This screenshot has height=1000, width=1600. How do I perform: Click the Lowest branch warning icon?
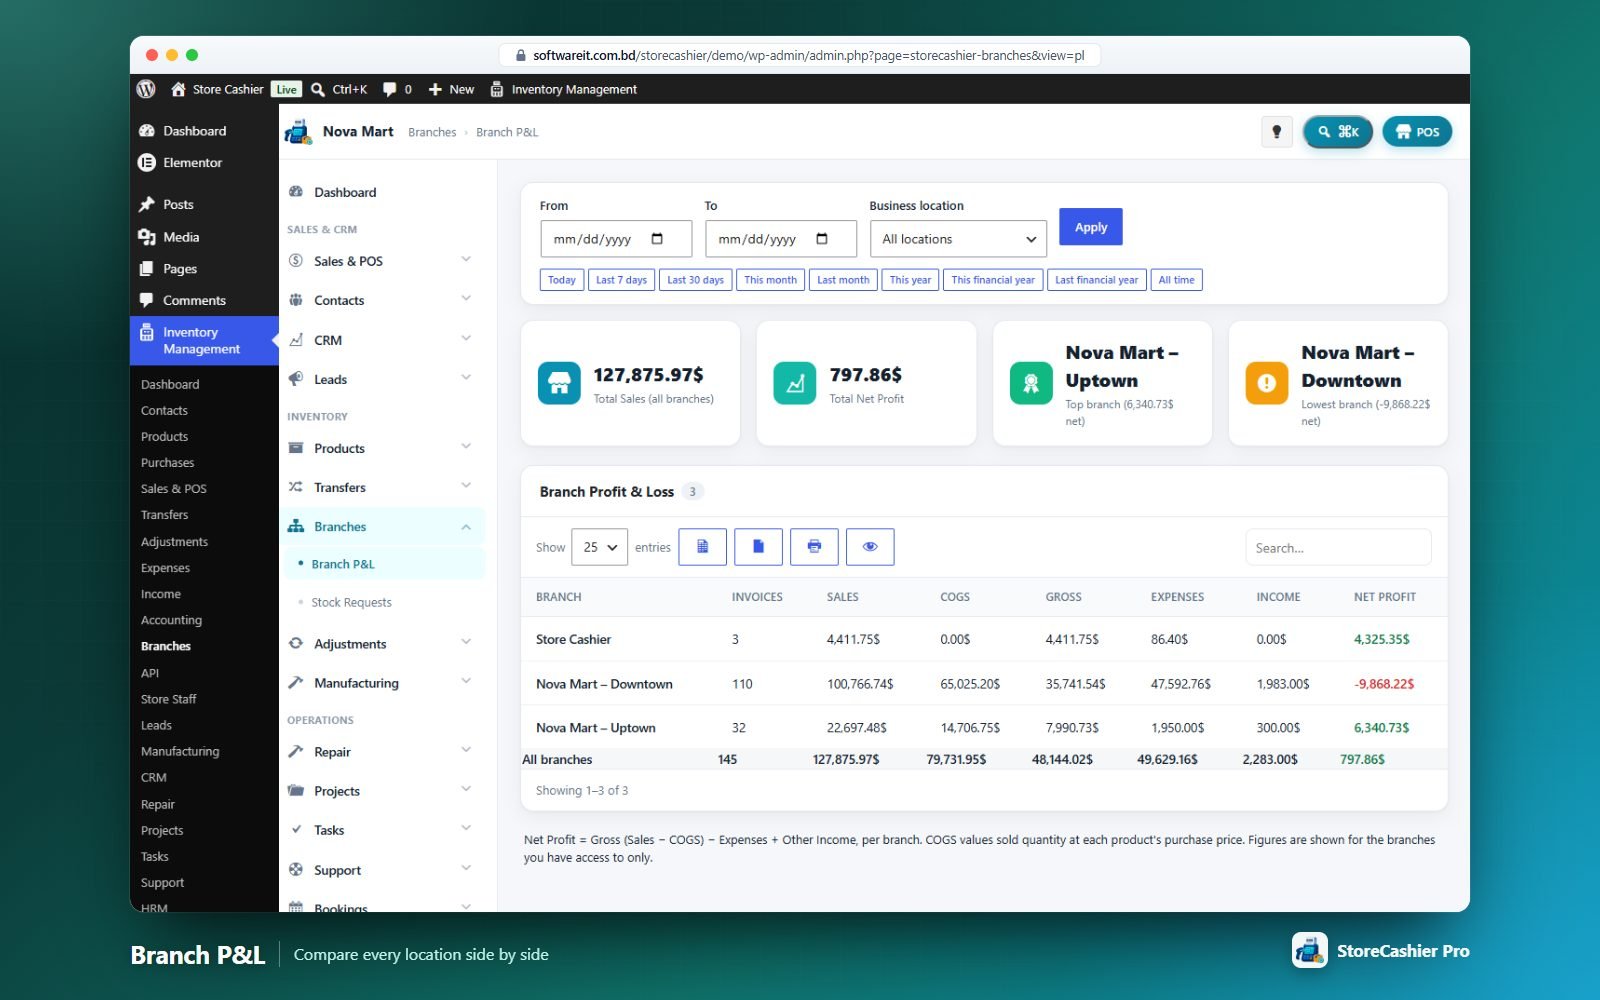click(x=1267, y=383)
